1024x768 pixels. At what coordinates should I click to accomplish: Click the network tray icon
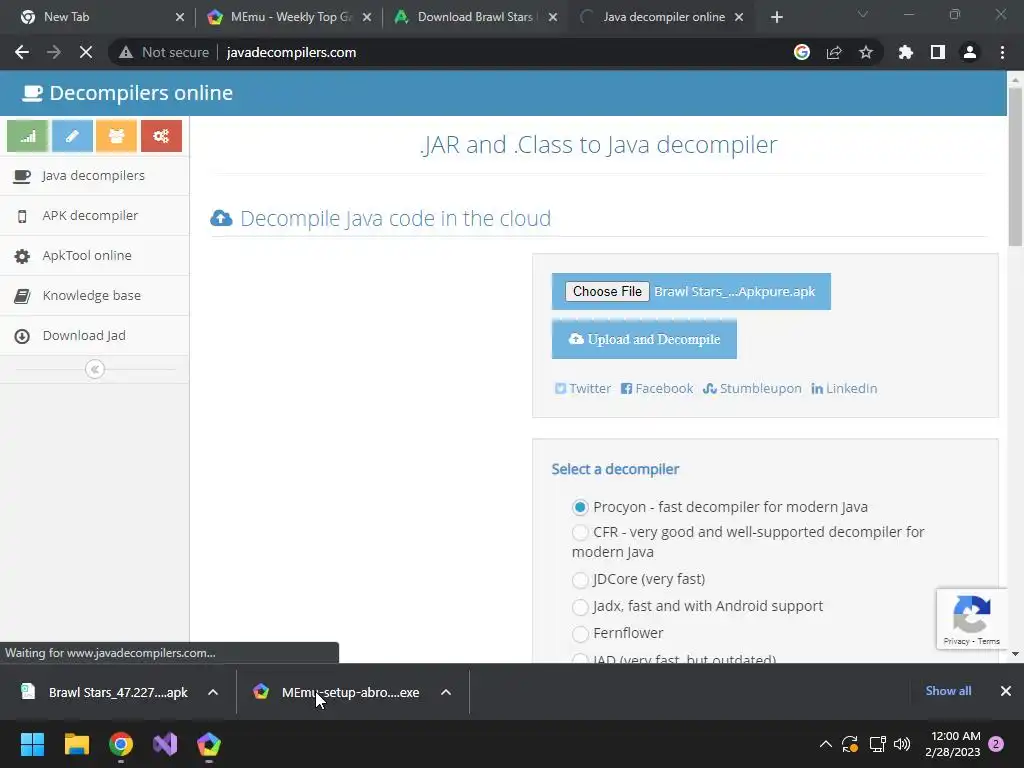pos(877,744)
